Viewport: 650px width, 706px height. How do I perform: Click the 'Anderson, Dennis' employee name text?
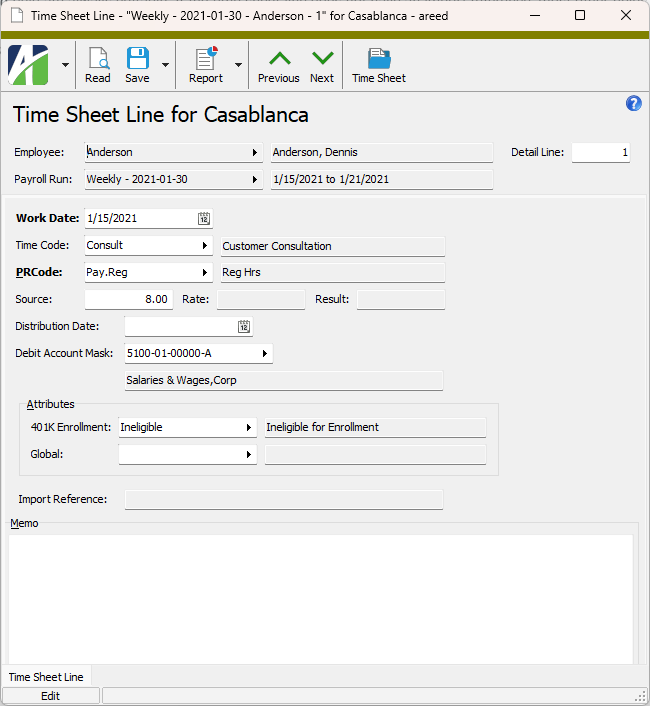315,153
